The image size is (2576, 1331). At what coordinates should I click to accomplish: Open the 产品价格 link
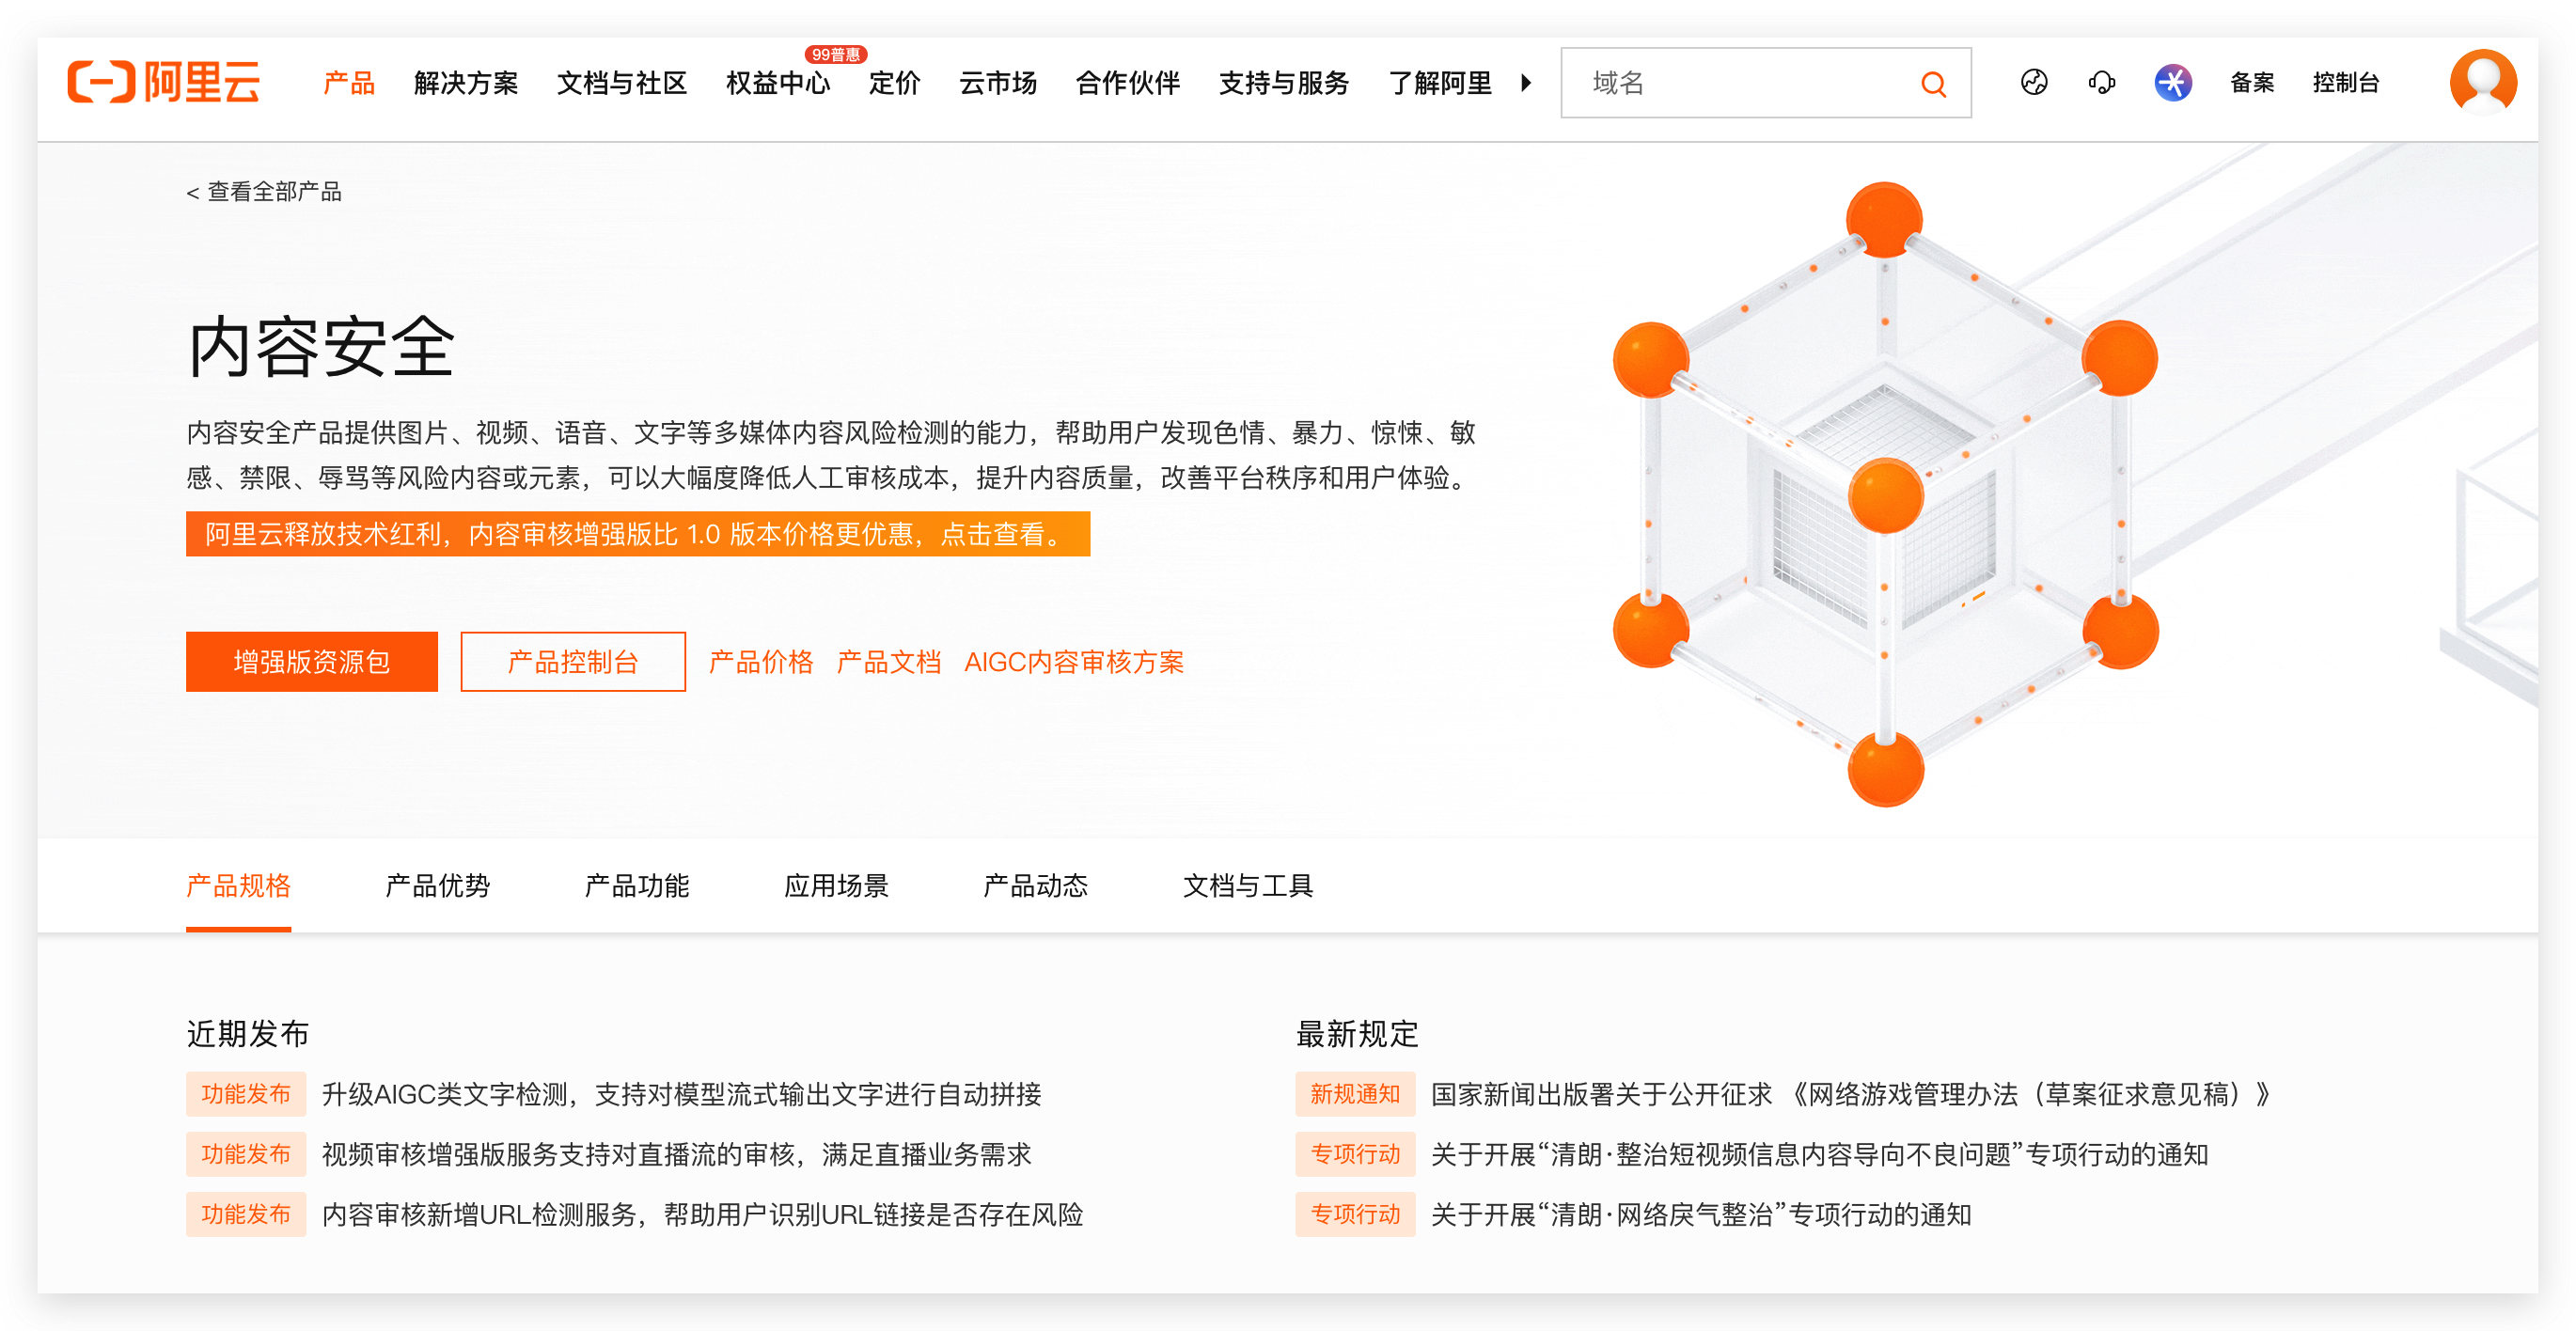[x=761, y=661]
